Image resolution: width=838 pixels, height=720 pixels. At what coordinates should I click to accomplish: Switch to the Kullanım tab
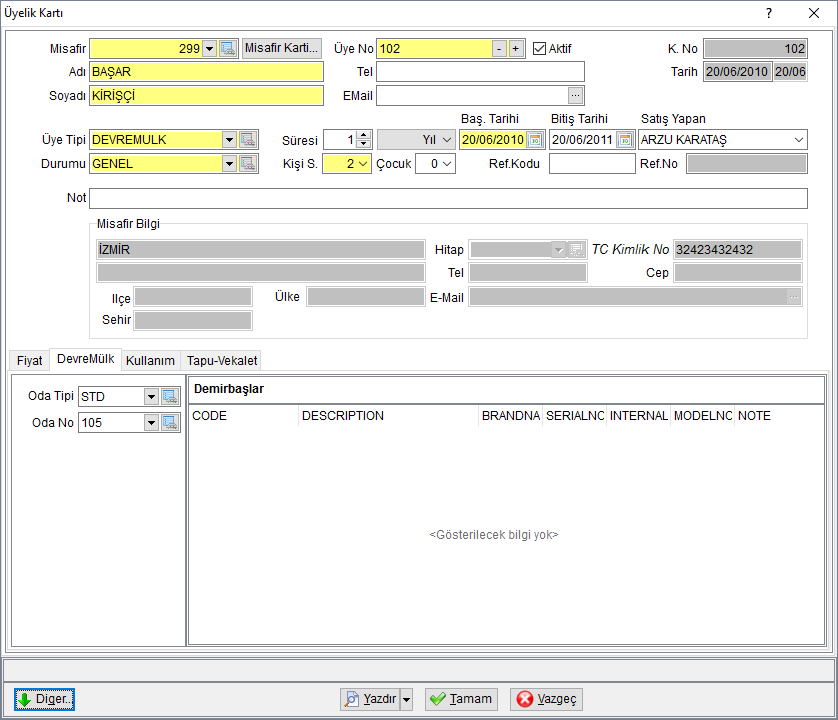click(150, 361)
